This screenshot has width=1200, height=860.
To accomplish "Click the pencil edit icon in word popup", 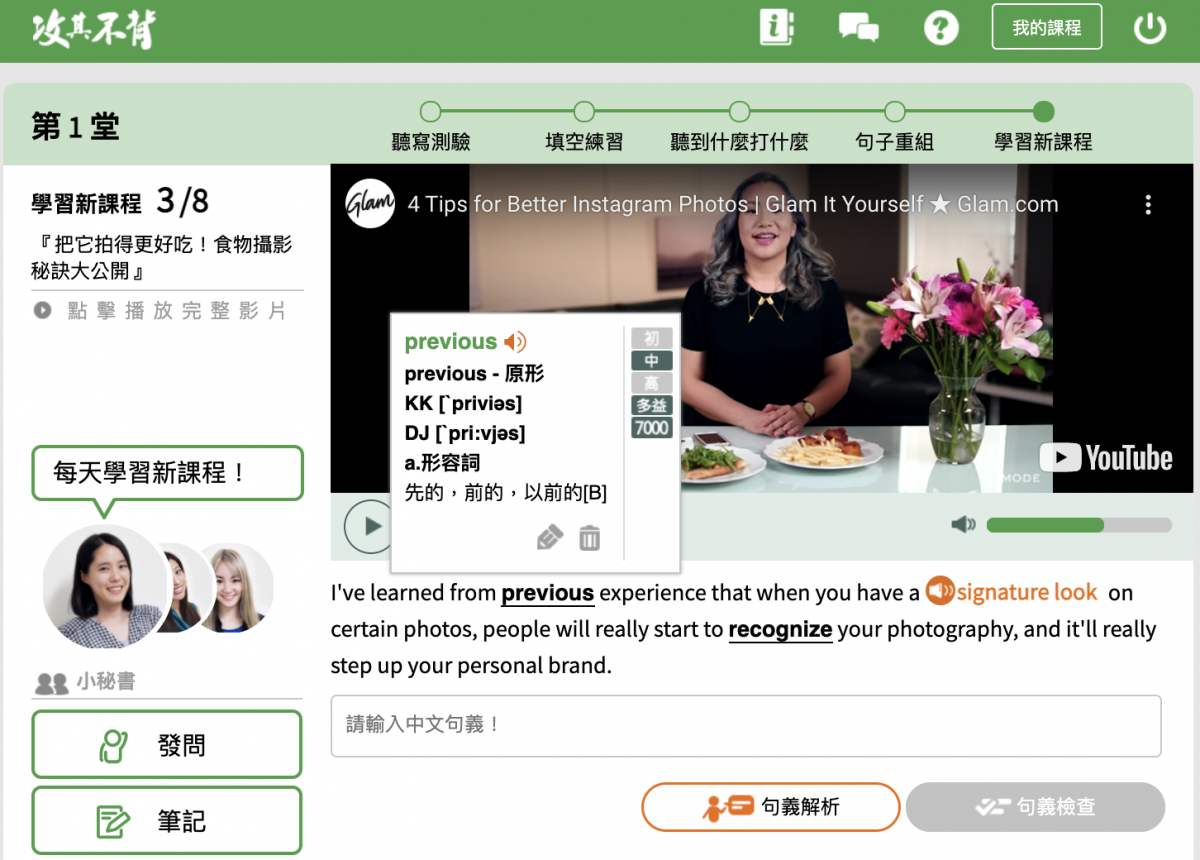I will click(550, 538).
